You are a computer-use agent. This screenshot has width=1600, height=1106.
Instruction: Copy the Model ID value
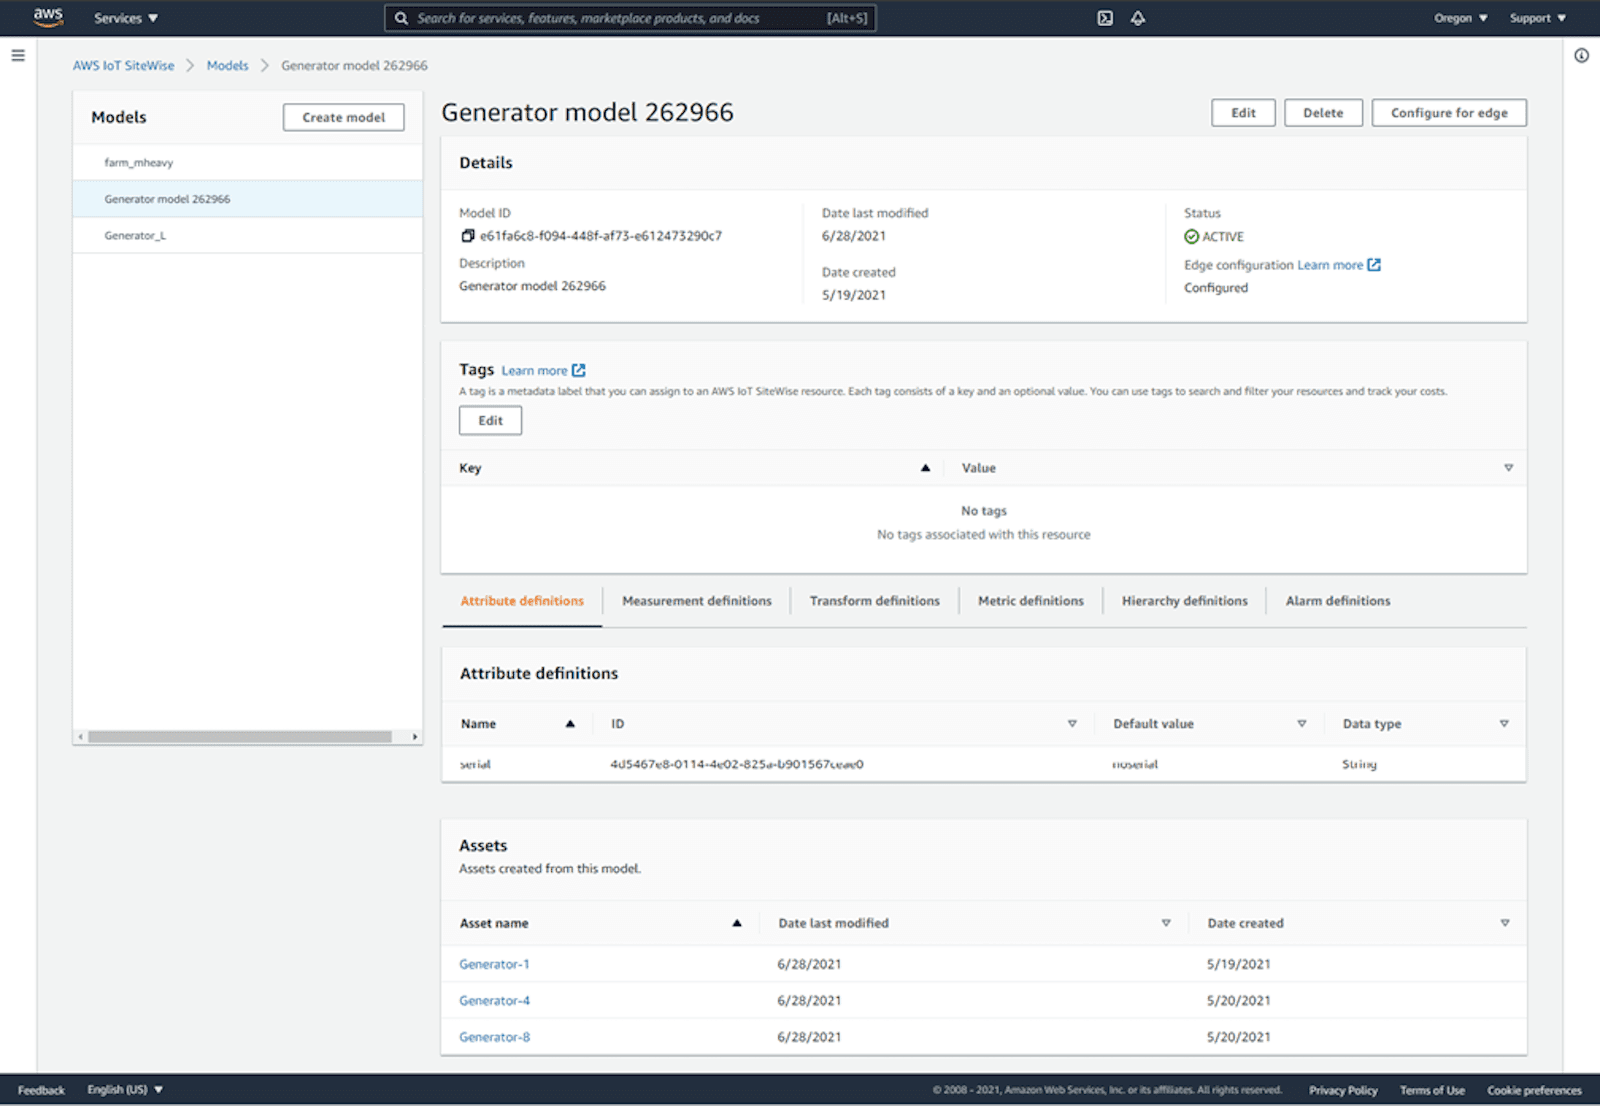[467, 236]
